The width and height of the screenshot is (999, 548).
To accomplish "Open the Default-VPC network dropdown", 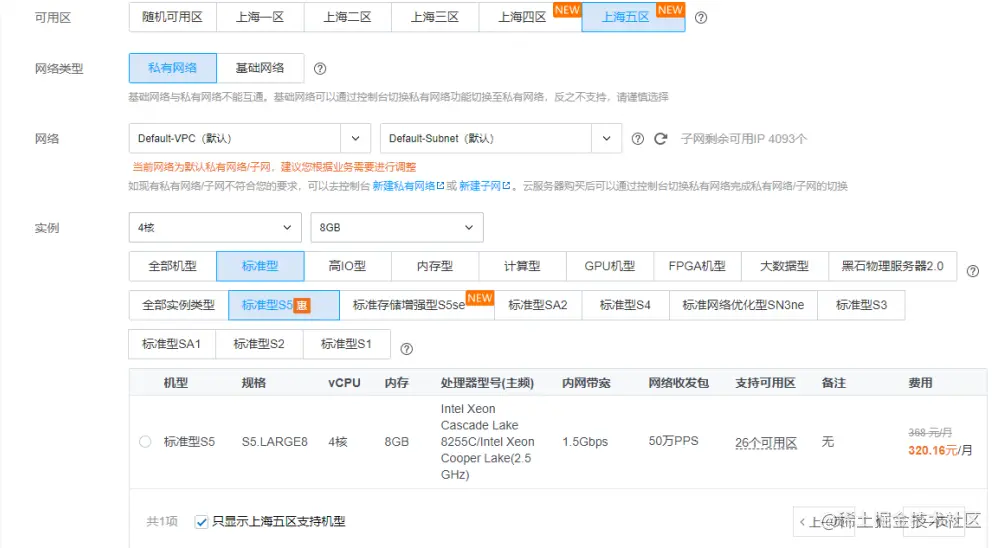I will [x=249, y=138].
